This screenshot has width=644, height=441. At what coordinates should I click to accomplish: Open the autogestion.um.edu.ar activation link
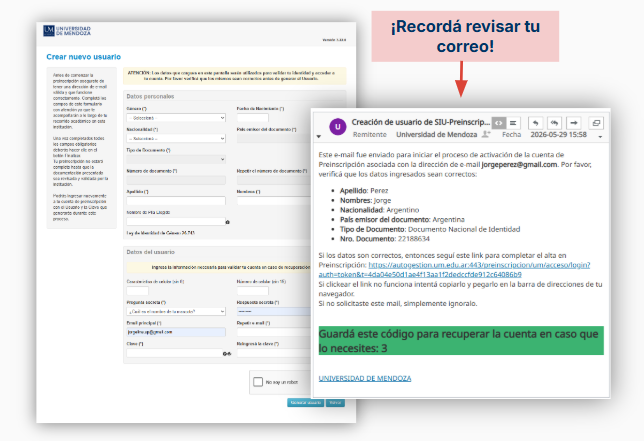pos(454,270)
